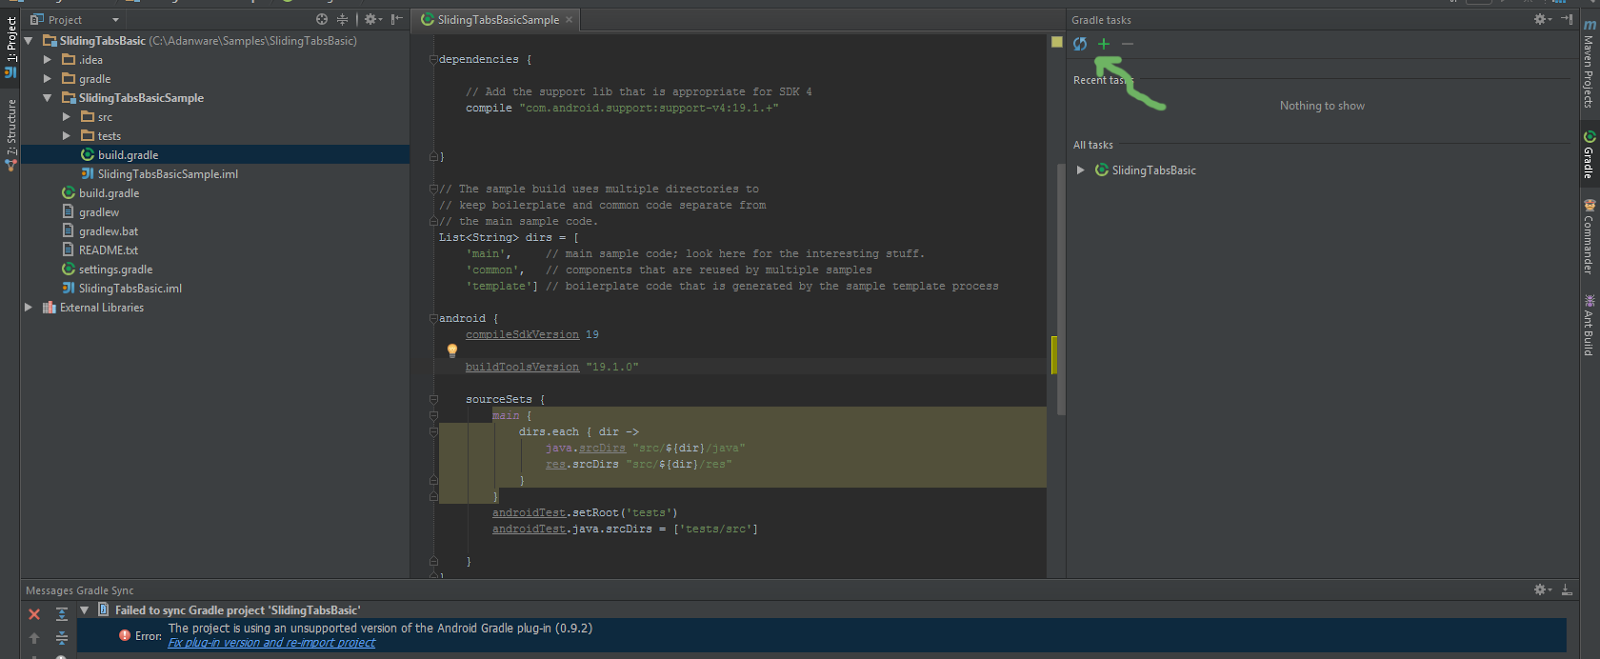Screen dimensions: 1600x659
Task: Click yellow analysis status square in editor
Action: (1057, 42)
